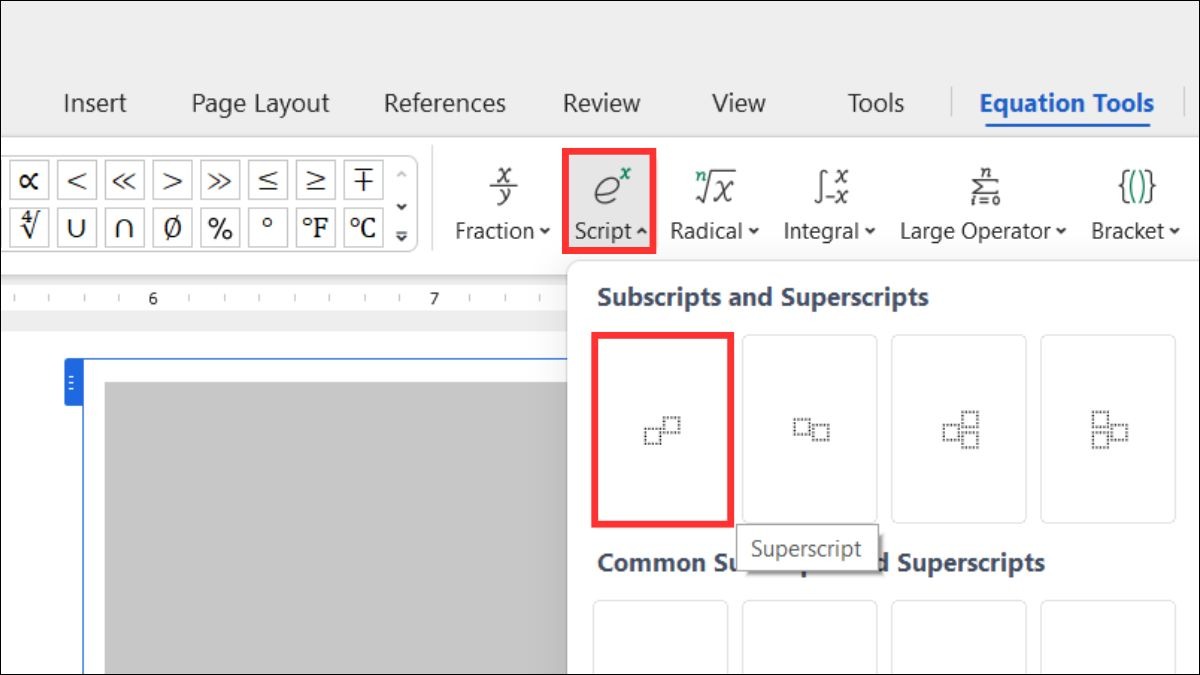Click the horizontal ruler at mark 6

(x=153, y=298)
